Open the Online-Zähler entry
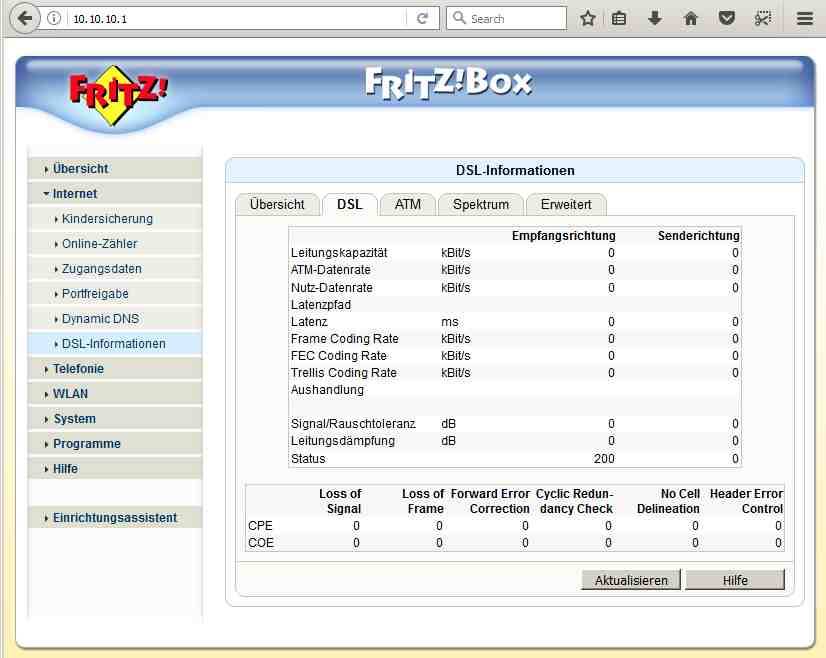The width and height of the screenshot is (826, 658). tap(115, 243)
